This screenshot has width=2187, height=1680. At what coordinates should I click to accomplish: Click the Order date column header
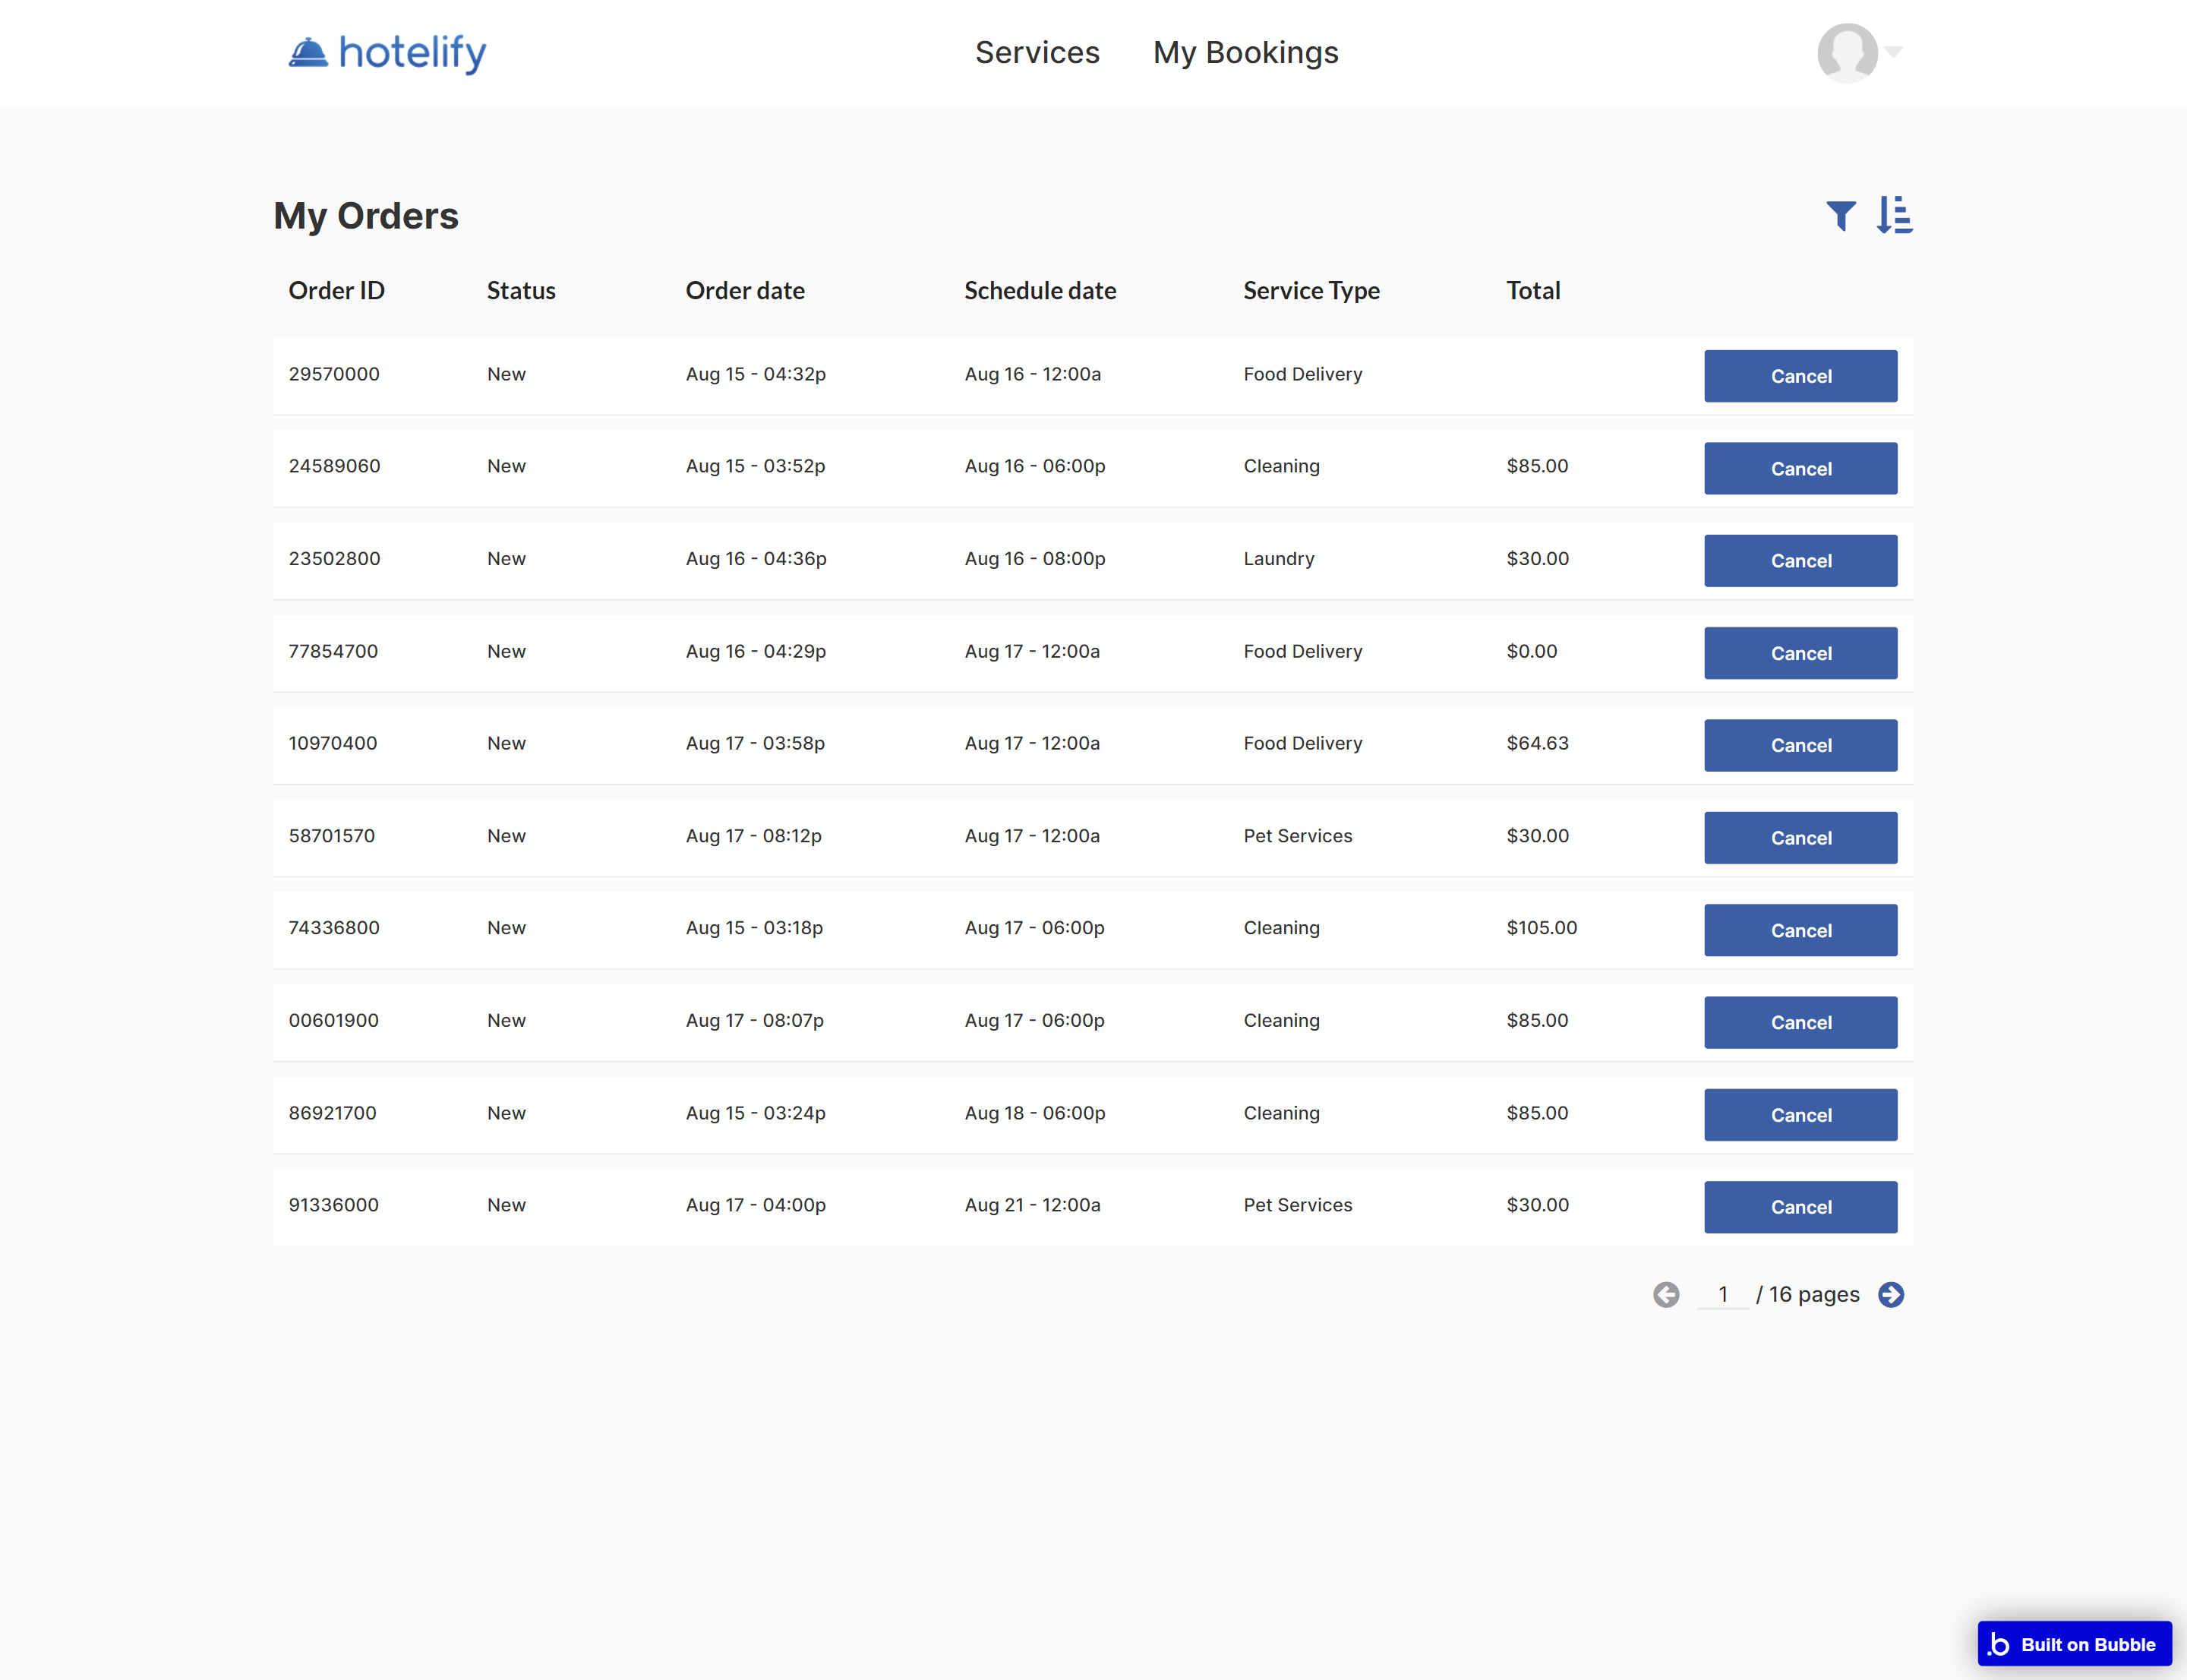(745, 291)
